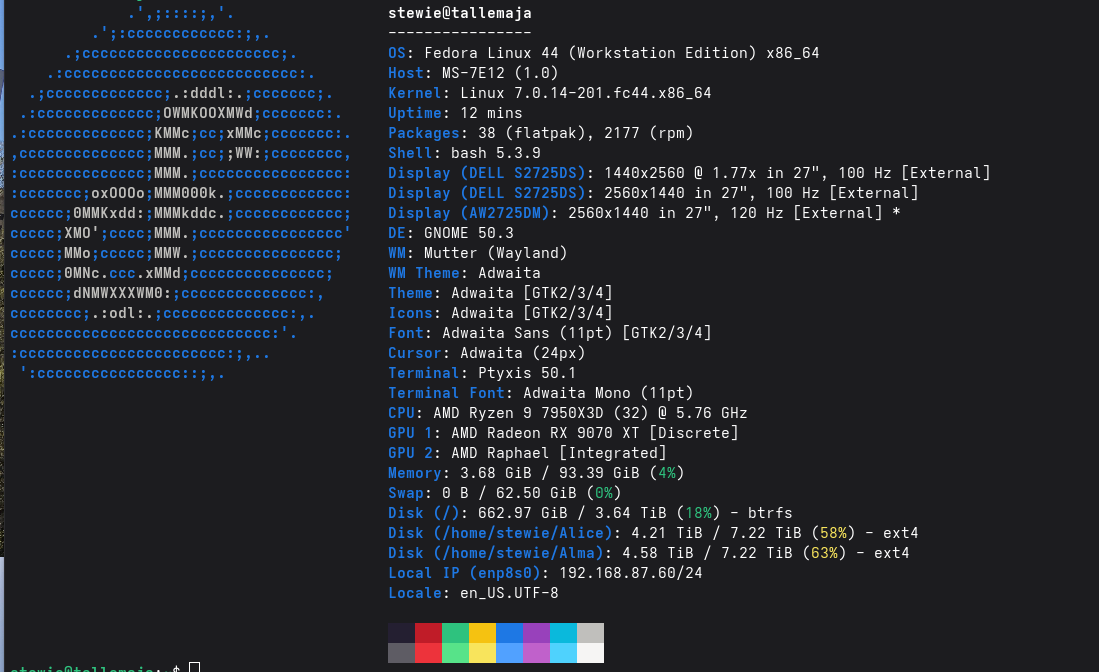Click the Terminal value Ptyxis 50.1
1099x672 pixels.
point(527,373)
